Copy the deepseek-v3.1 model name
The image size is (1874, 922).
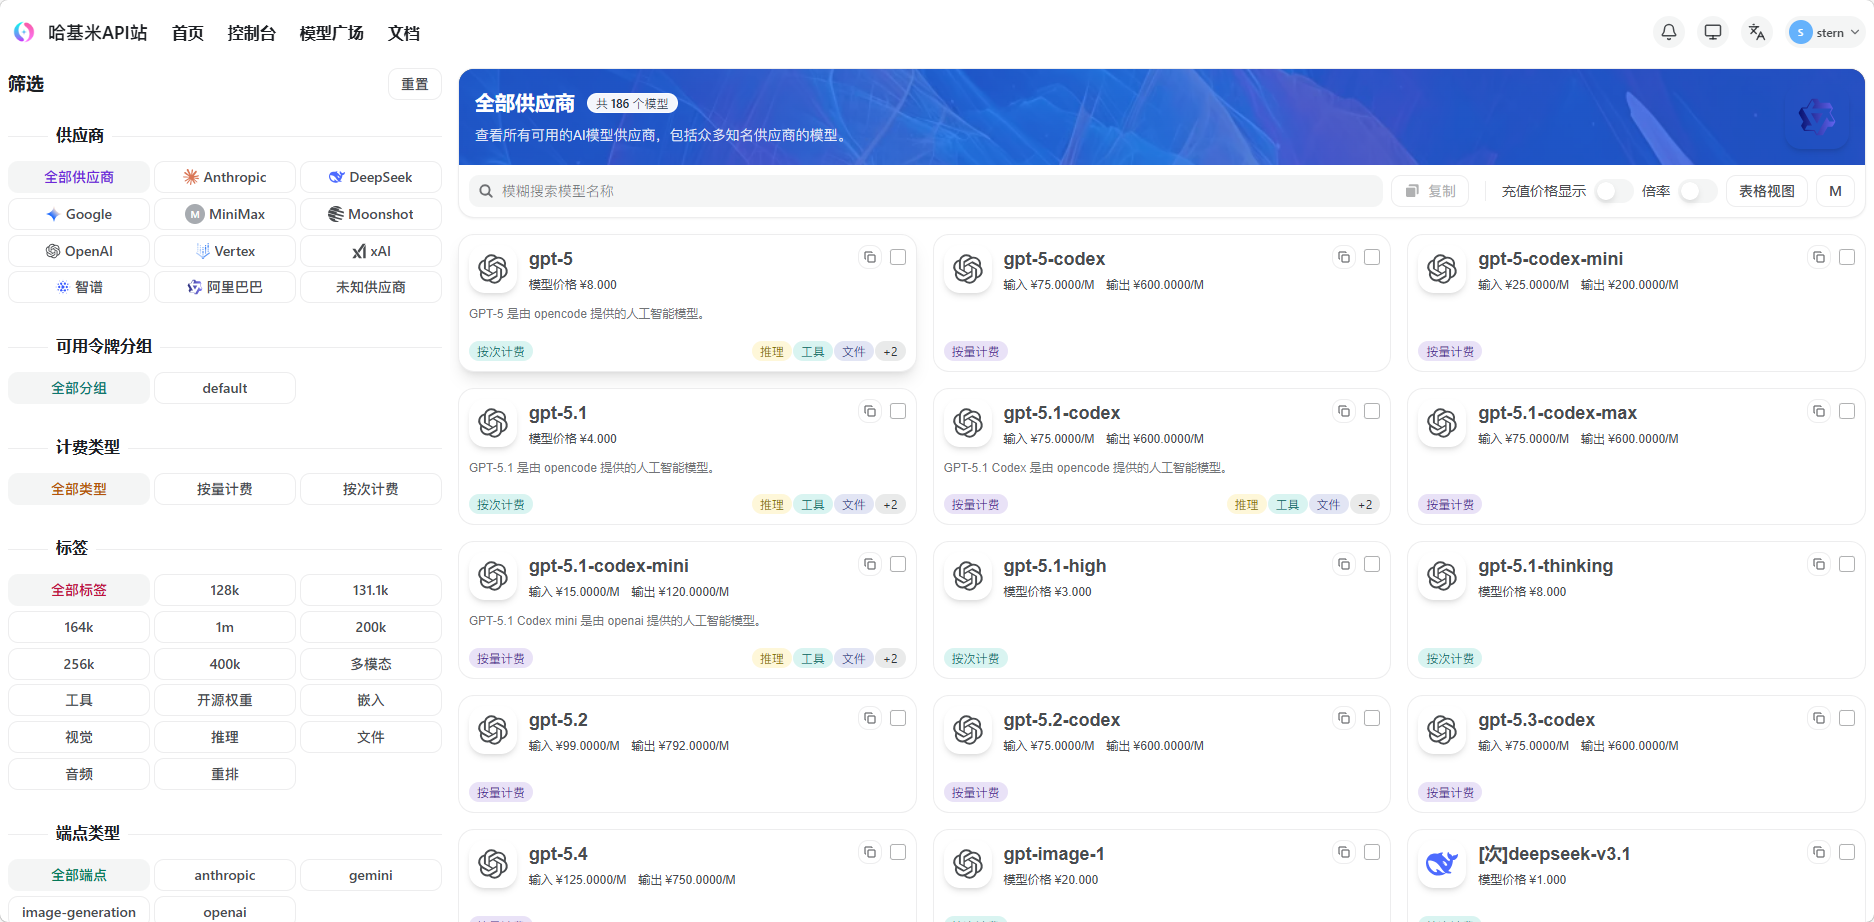[x=1818, y=852]
